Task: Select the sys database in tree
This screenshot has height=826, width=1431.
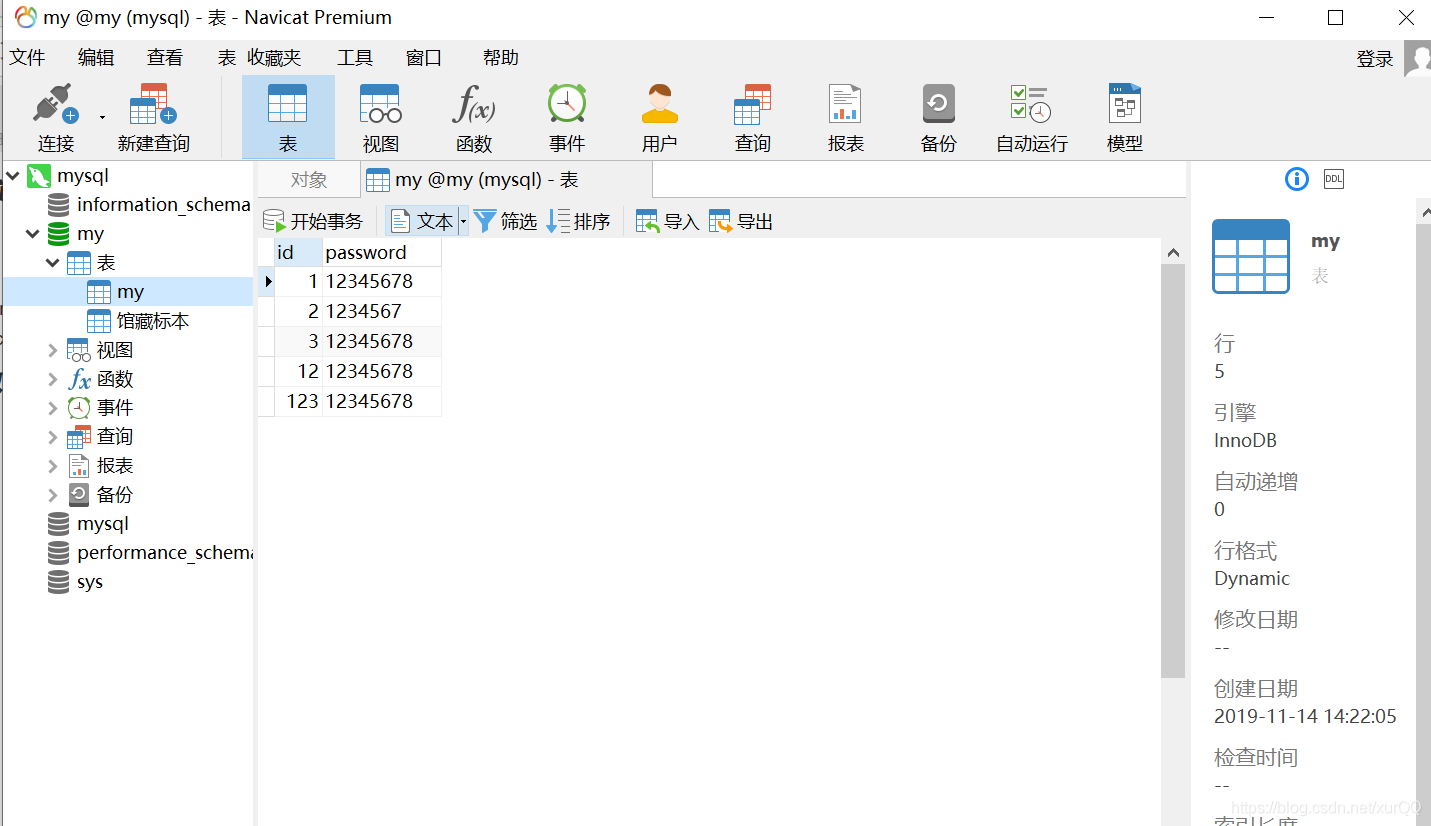Action: click(75, 582)
